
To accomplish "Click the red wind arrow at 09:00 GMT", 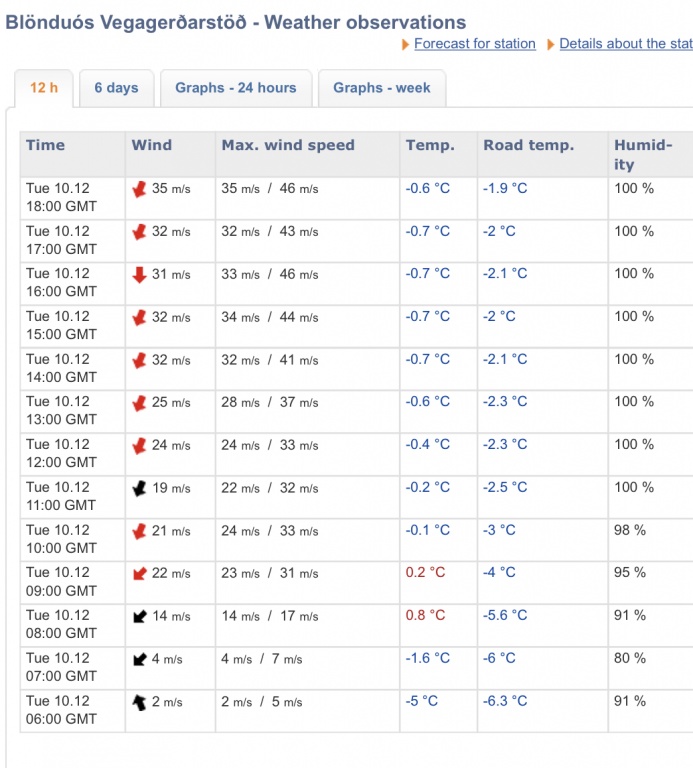I will [139, 573].
